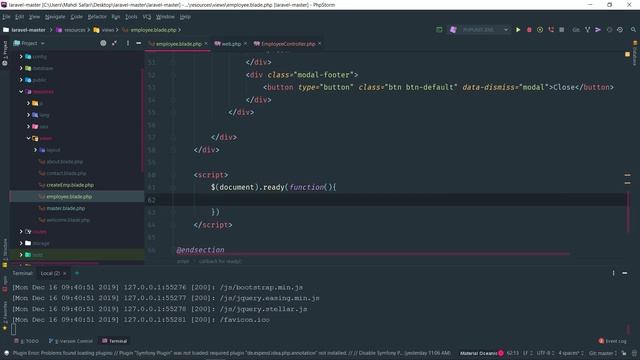The width and height of the screenshot is (640, 360).
Task: Open the Project view selector dropdown
Action: [x=29, y=43]
